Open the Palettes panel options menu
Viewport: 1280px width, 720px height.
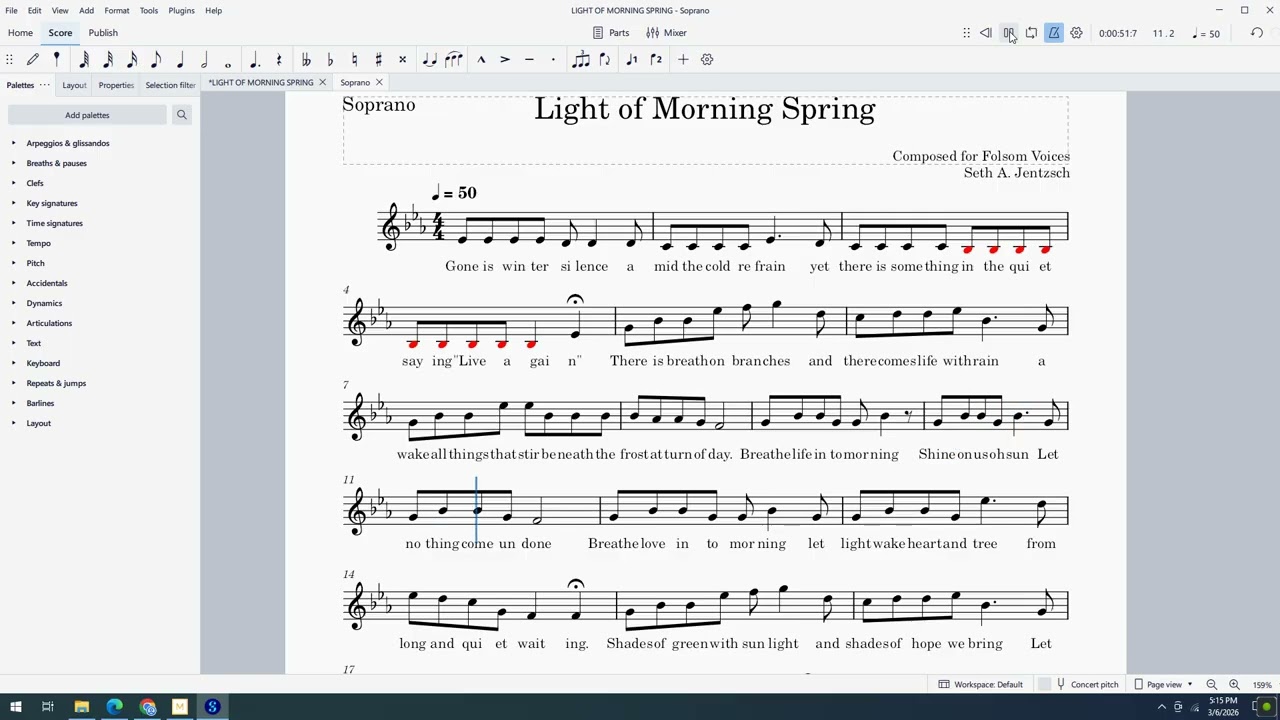[x=45, y=85]
